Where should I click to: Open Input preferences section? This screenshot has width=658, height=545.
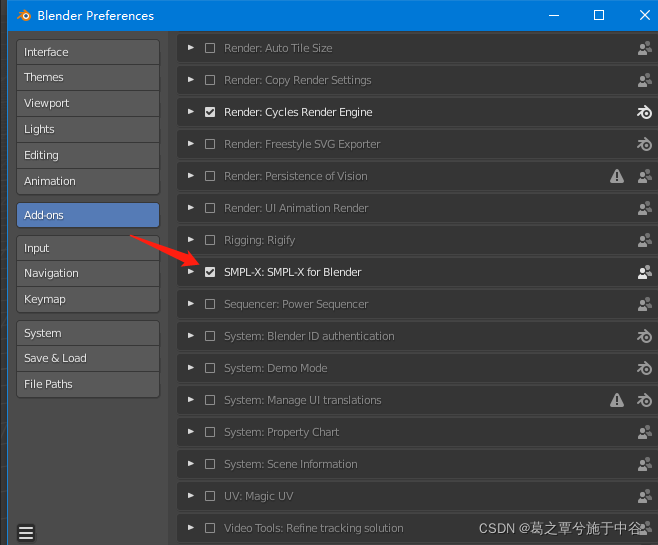point(88,248)
